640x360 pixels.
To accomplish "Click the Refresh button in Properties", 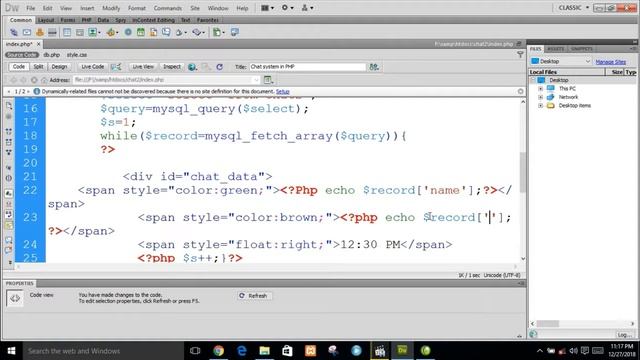I will pyautogui.click(x=254, y=296).
